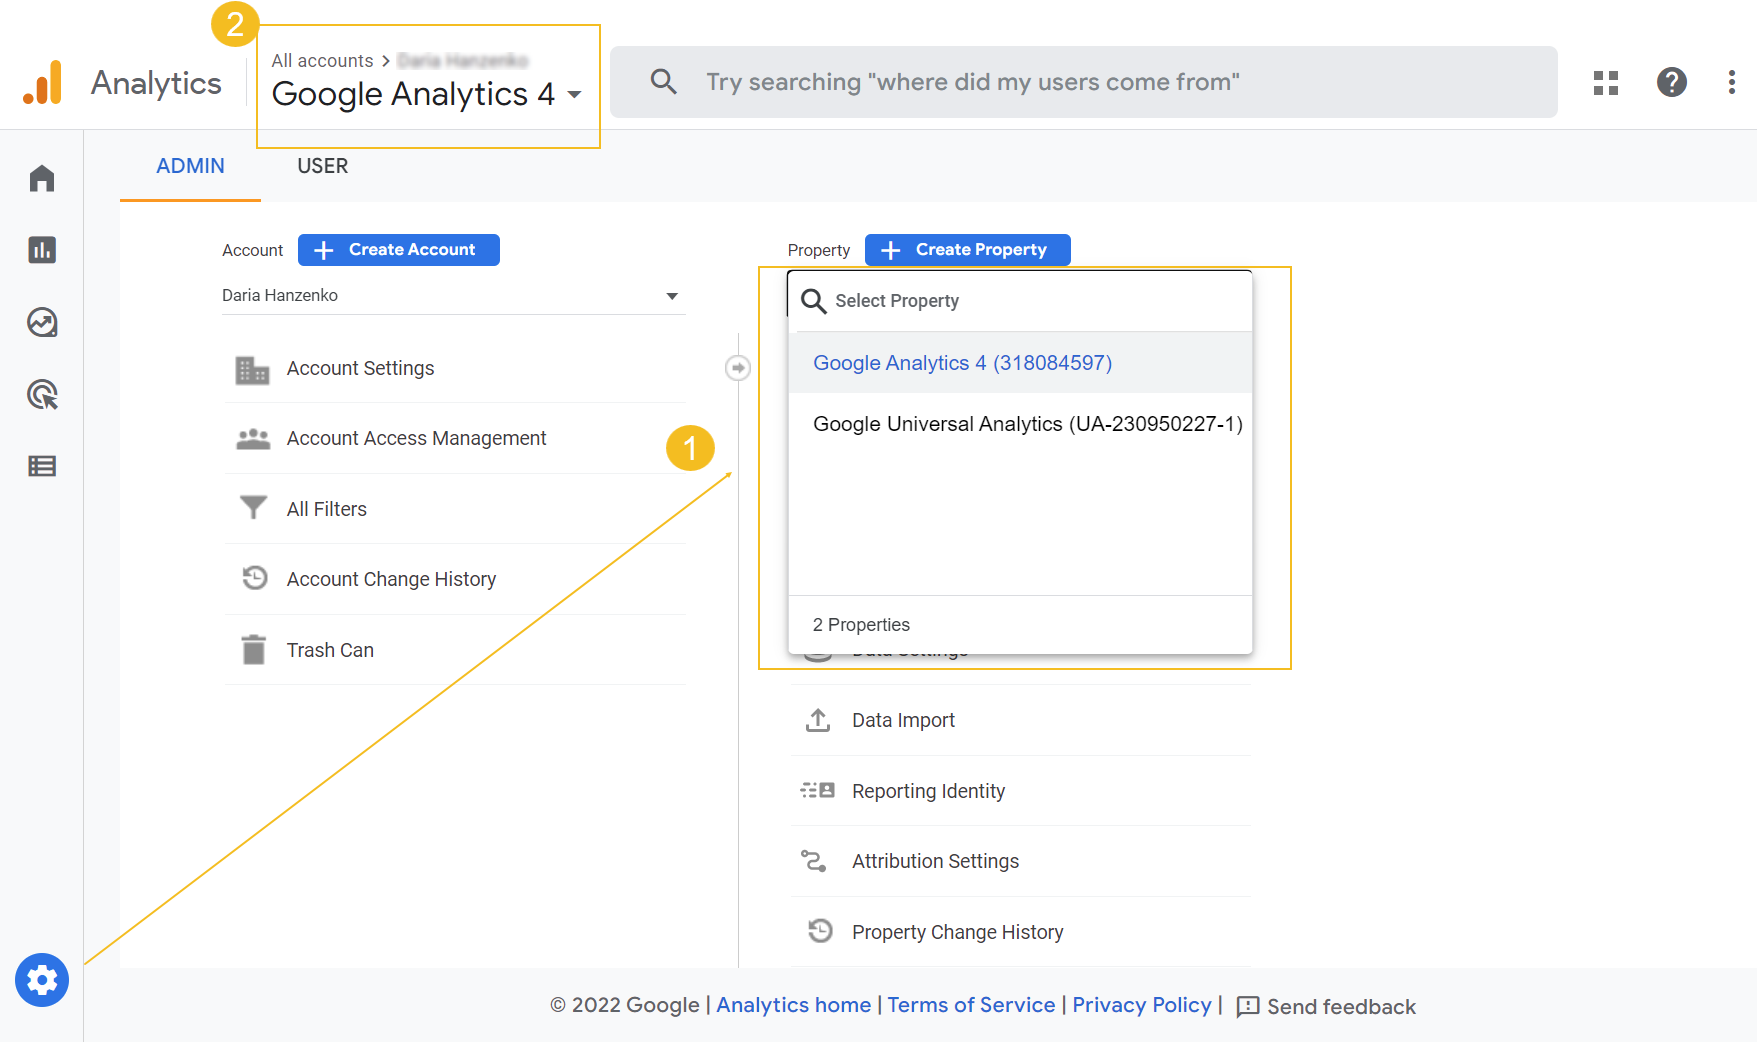Switch to the USER tab
The width and height of the screenshot is (1757, 1042).
click(323, 166)
